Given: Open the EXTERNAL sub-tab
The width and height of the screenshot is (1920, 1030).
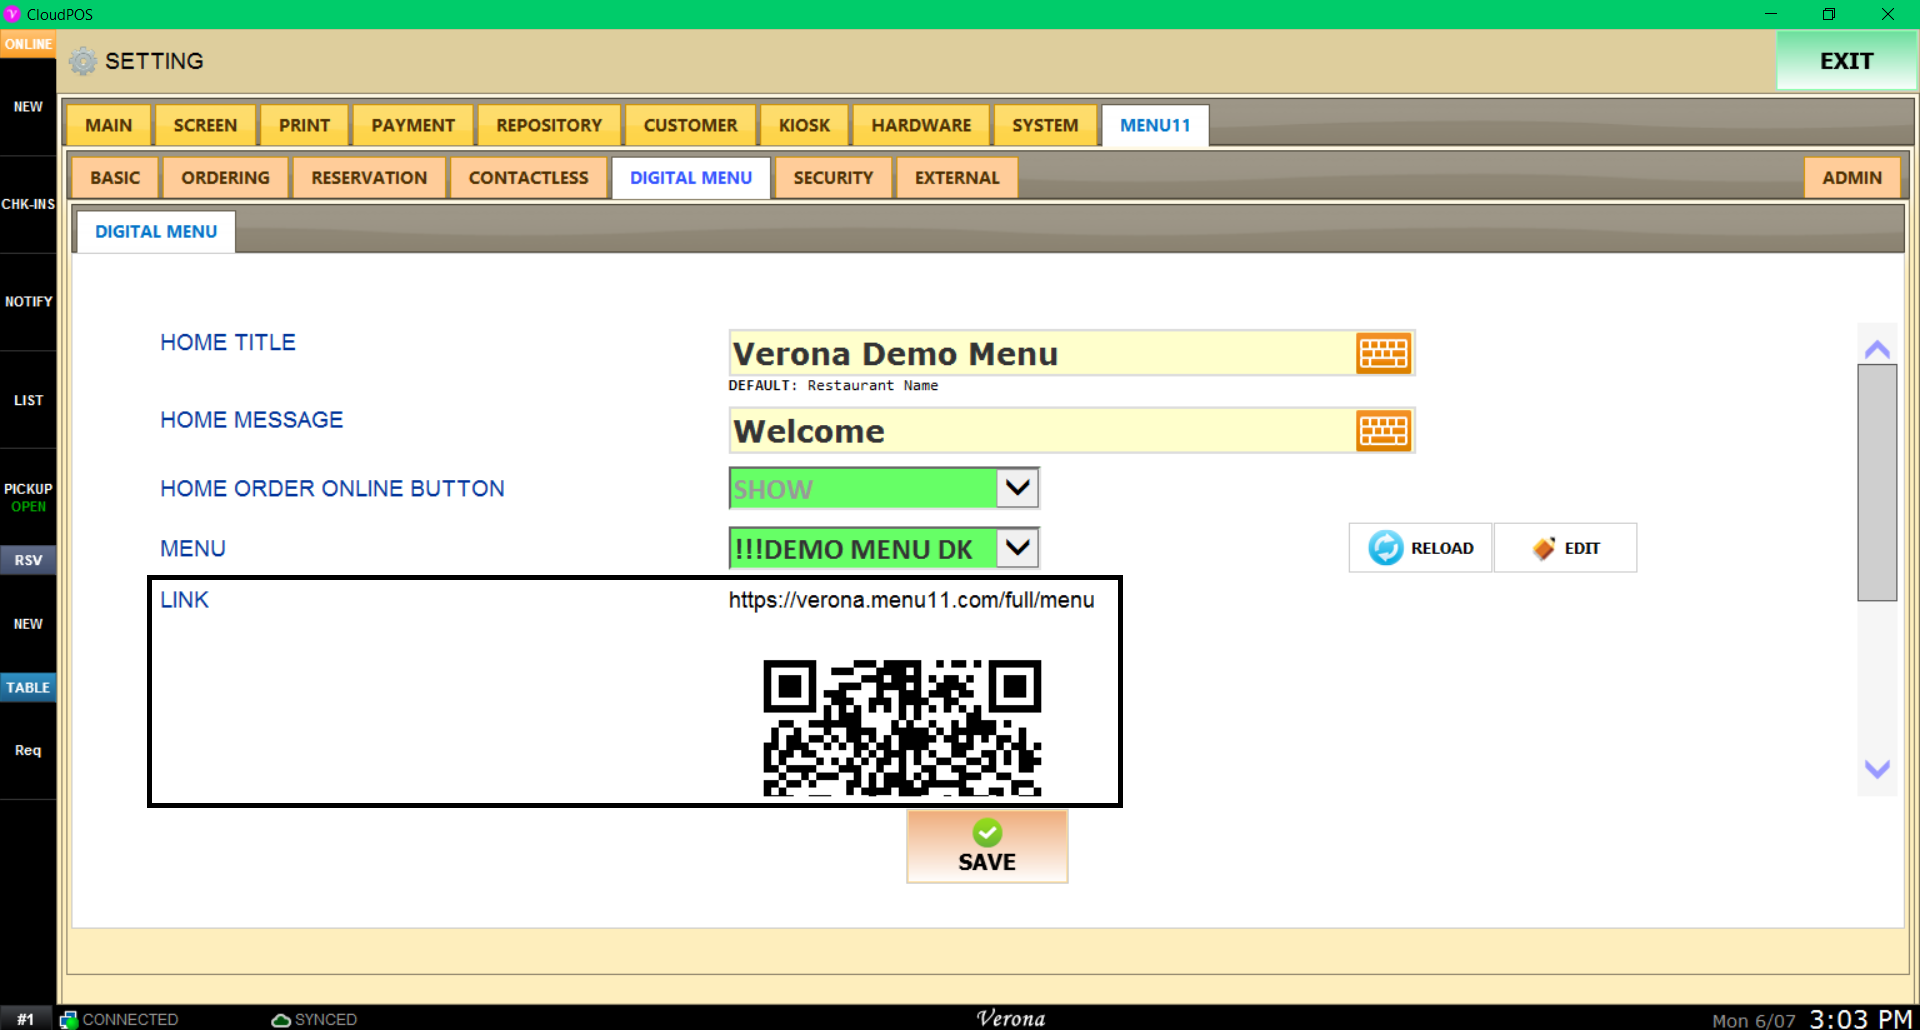Looking at the screenshot, I should 957,178.
